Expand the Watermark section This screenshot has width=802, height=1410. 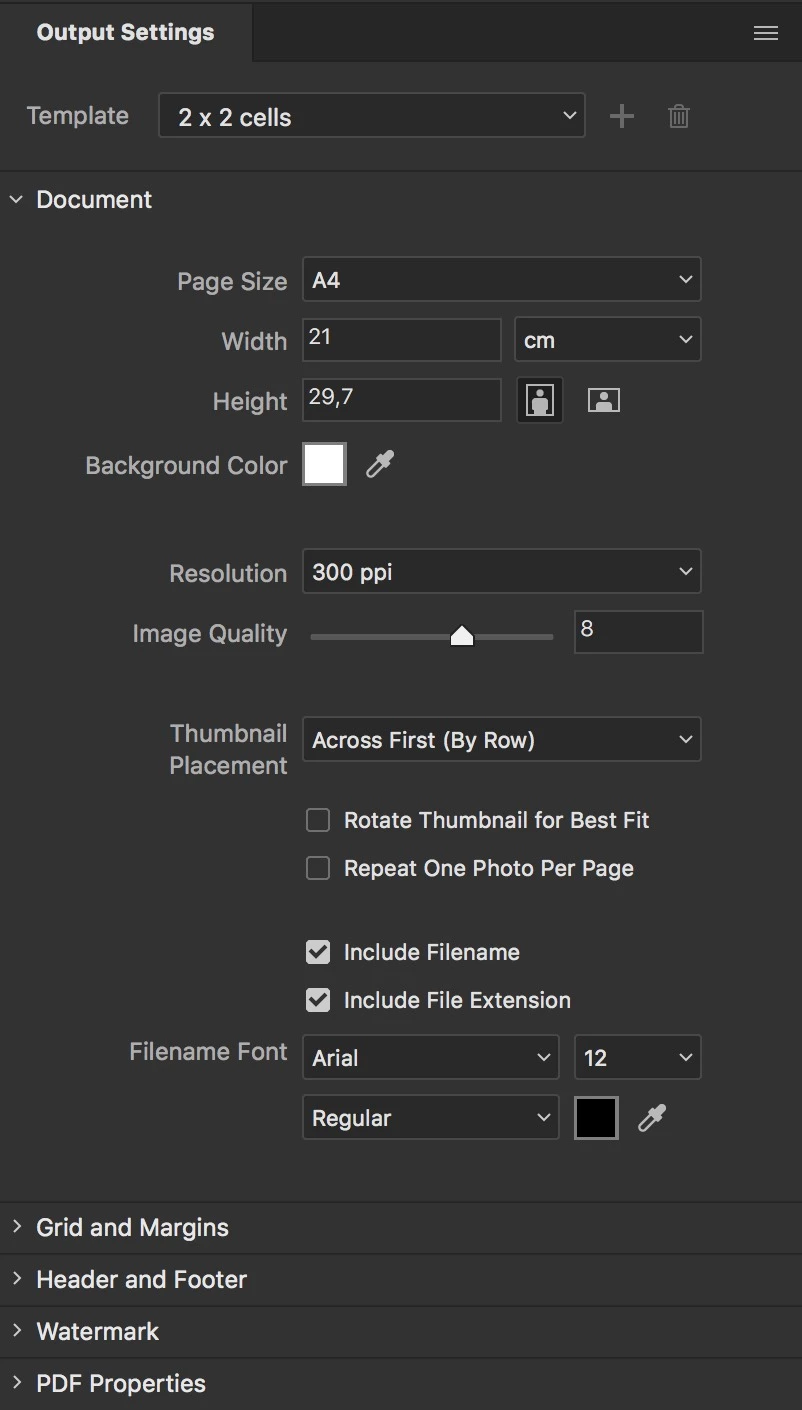[x=97, y=1331]
